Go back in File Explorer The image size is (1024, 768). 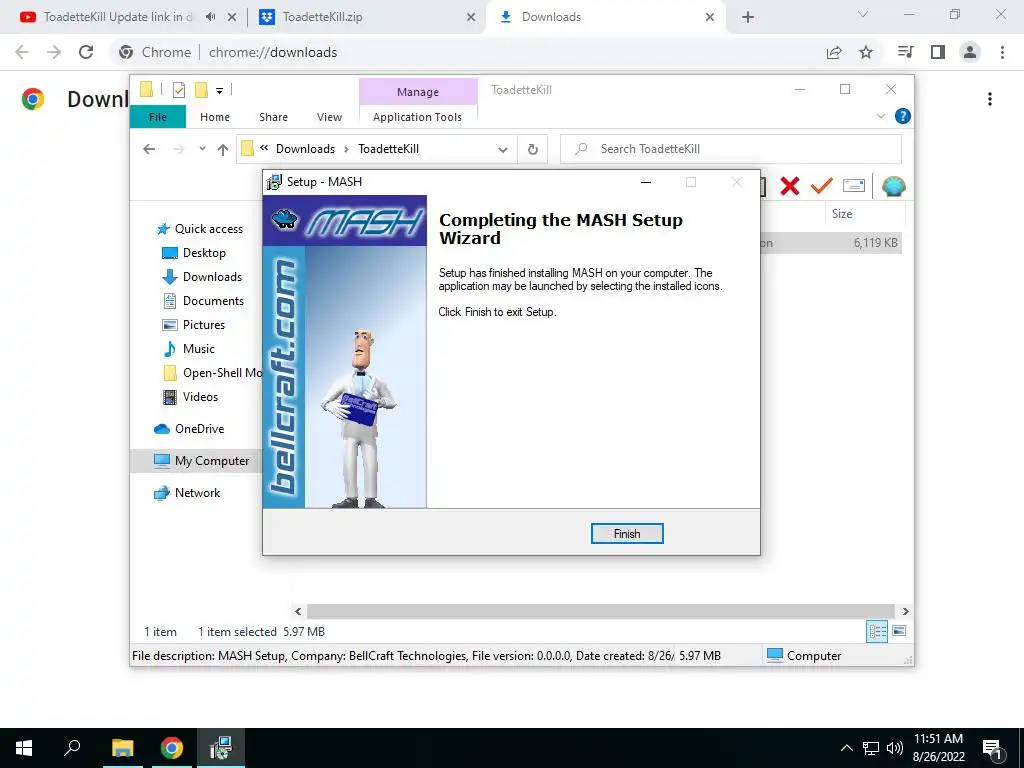(149, 149)
